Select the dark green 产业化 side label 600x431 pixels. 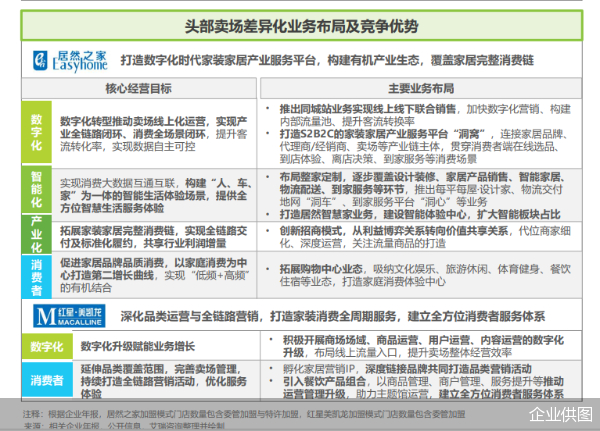click(x=37, y=234)
